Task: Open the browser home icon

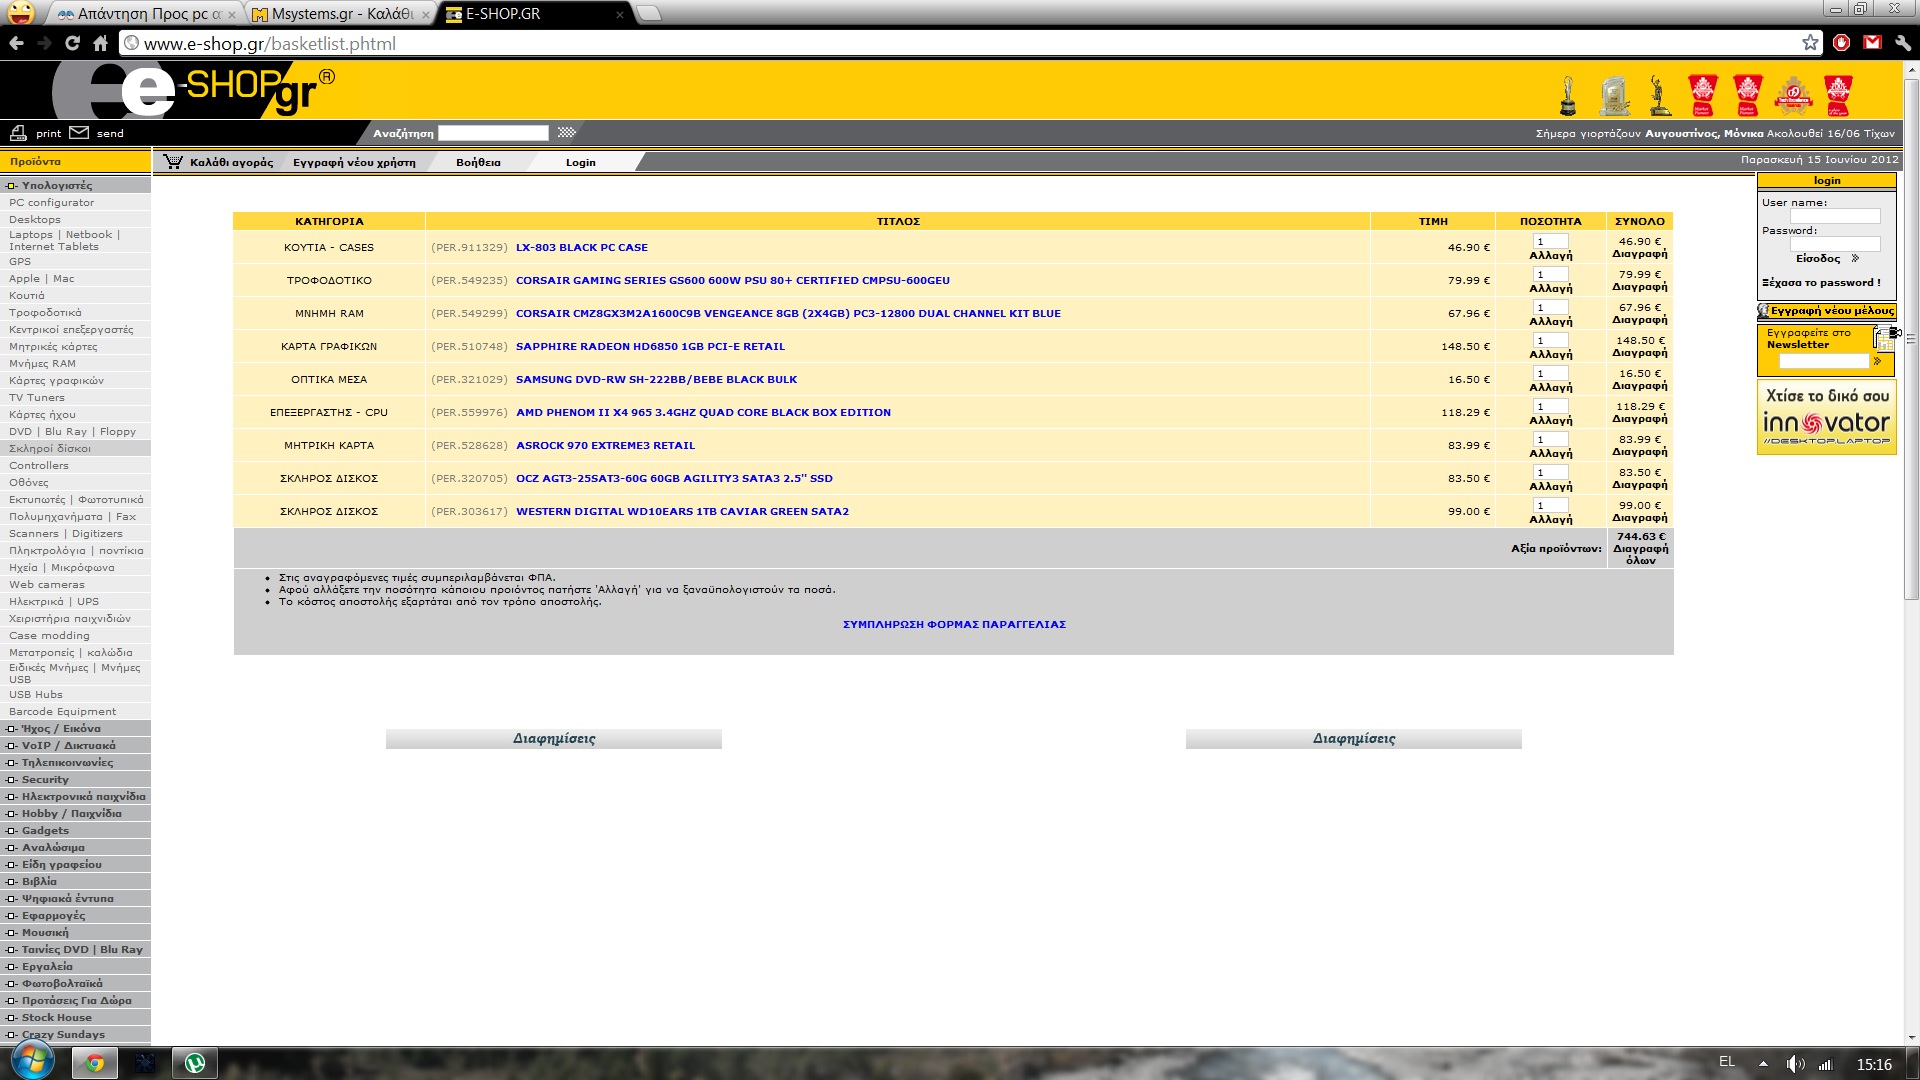Action: pos(100,43)
